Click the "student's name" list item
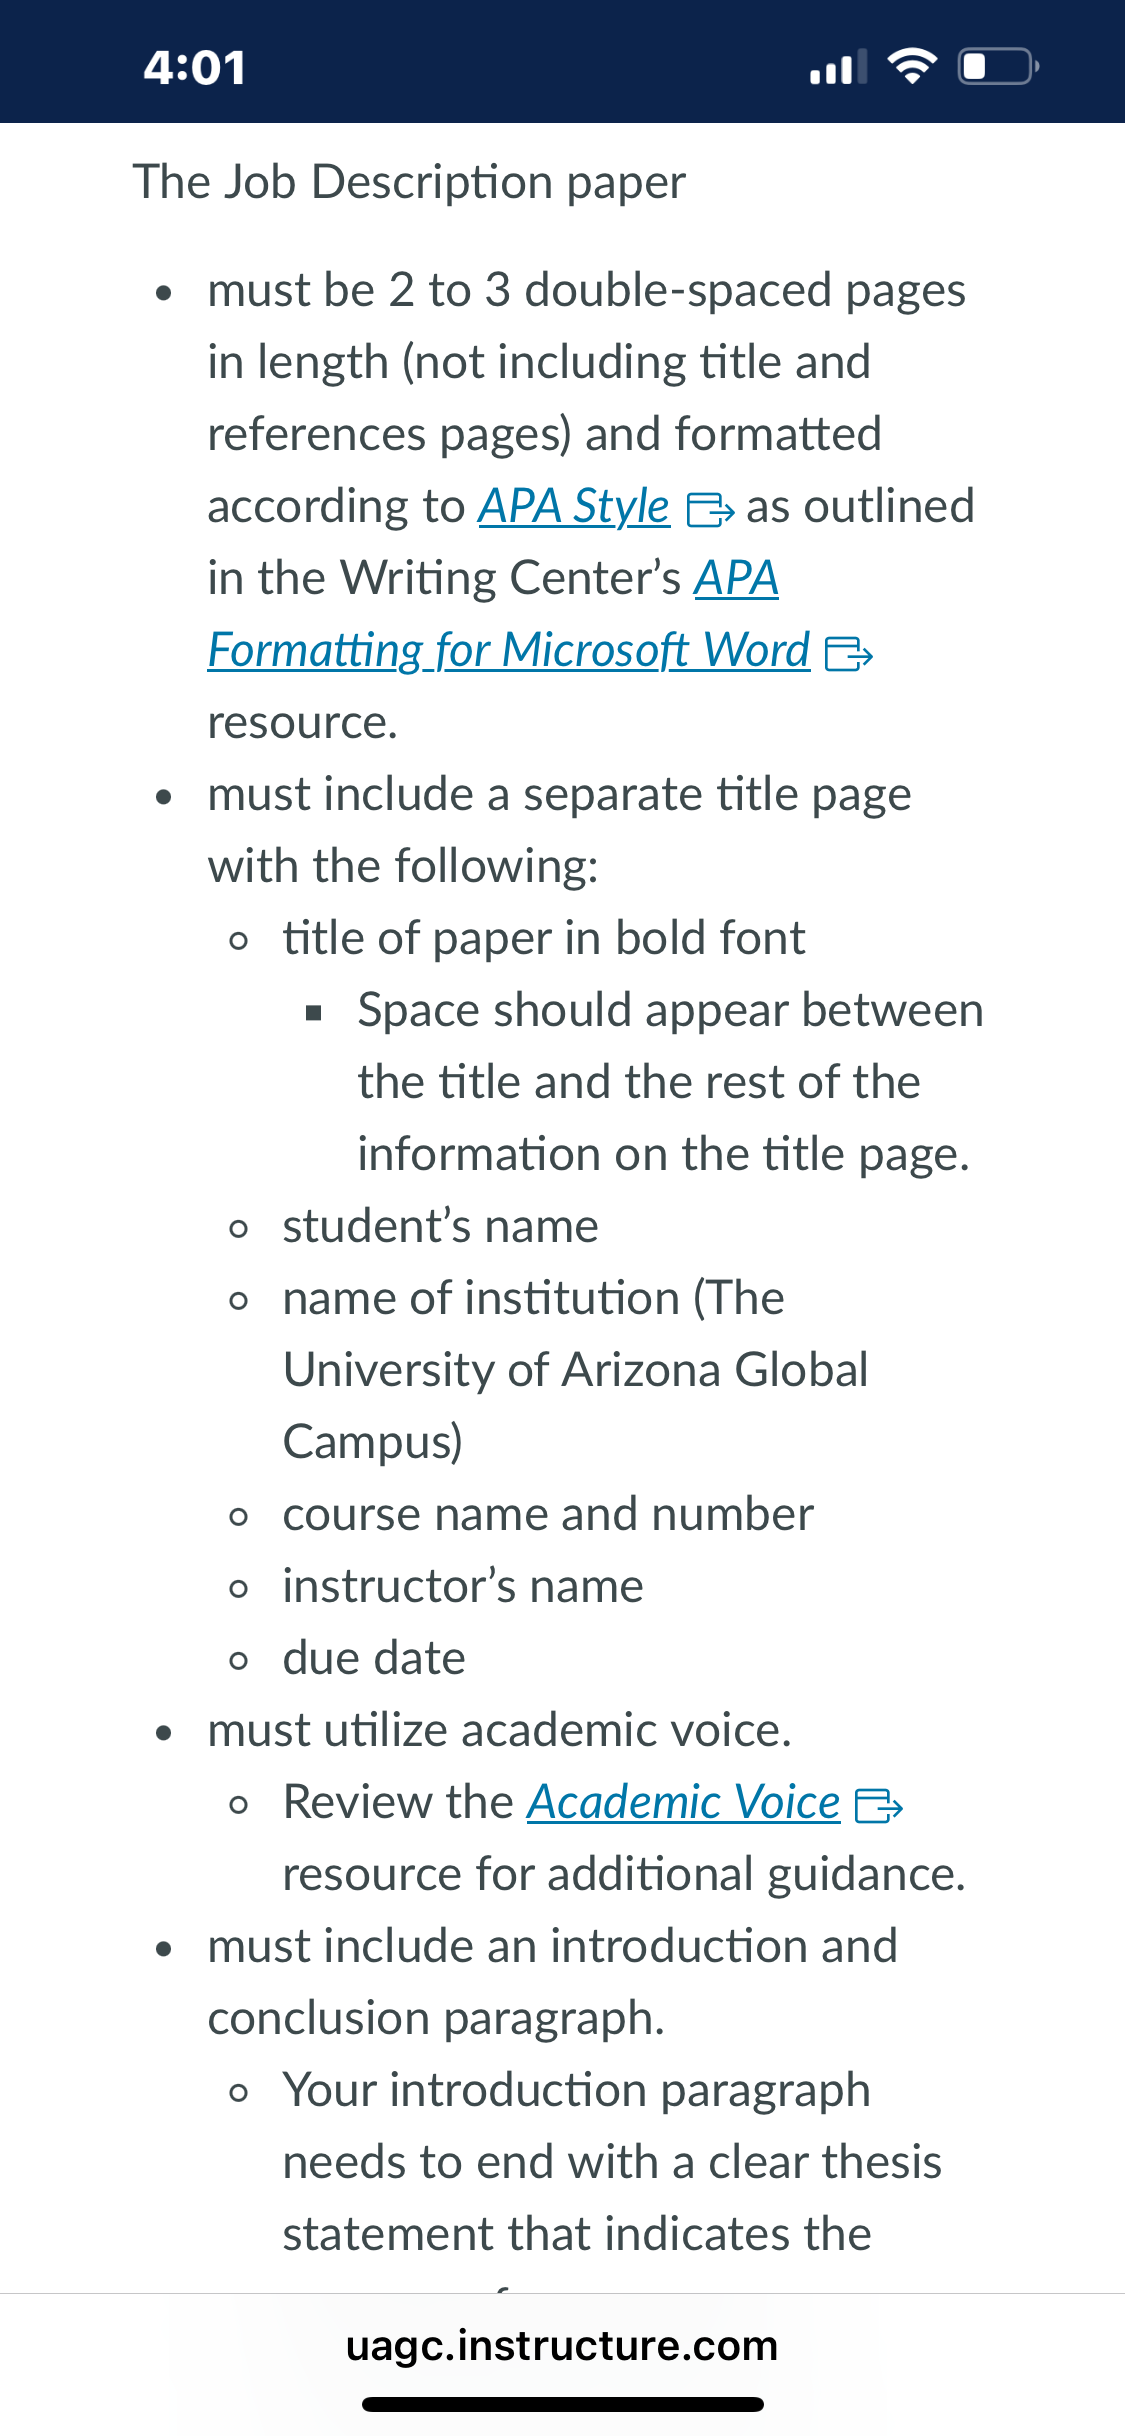The image size is (1125, 2436). [x=441, y=1226]
